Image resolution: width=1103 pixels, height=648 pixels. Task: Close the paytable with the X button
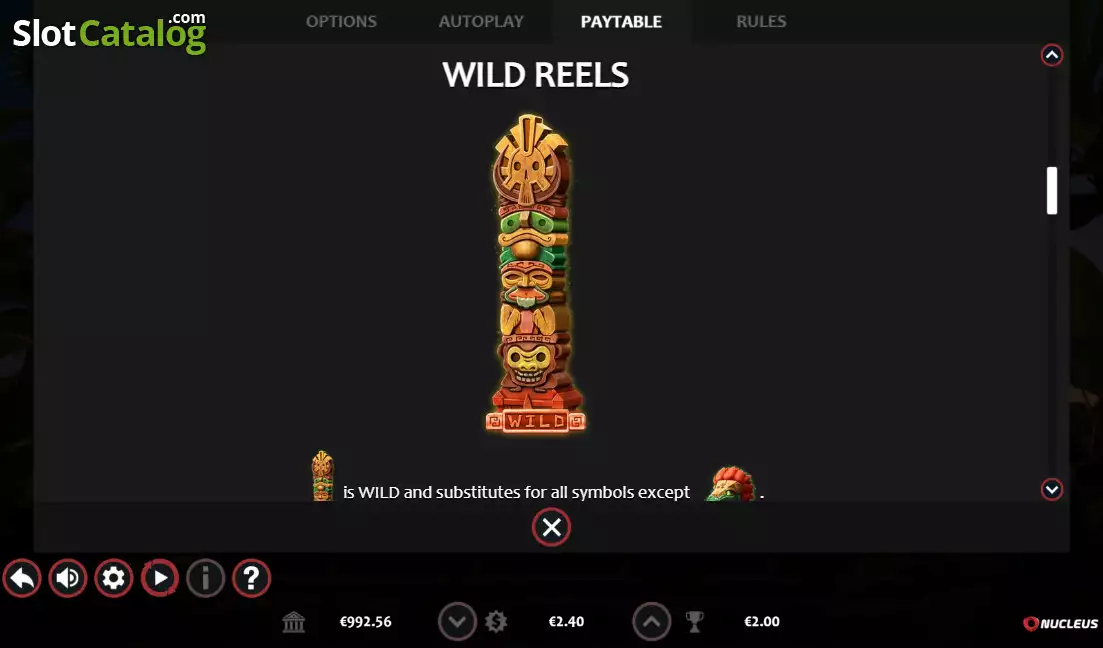click(552, 527)
